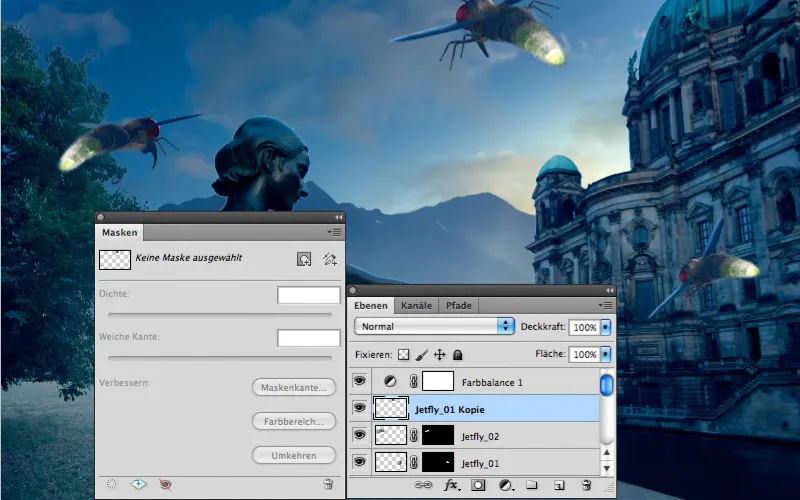Click chain link on Farbbalance 1 layer
This screenshot has height=500, width=800.
coord(414,381)
